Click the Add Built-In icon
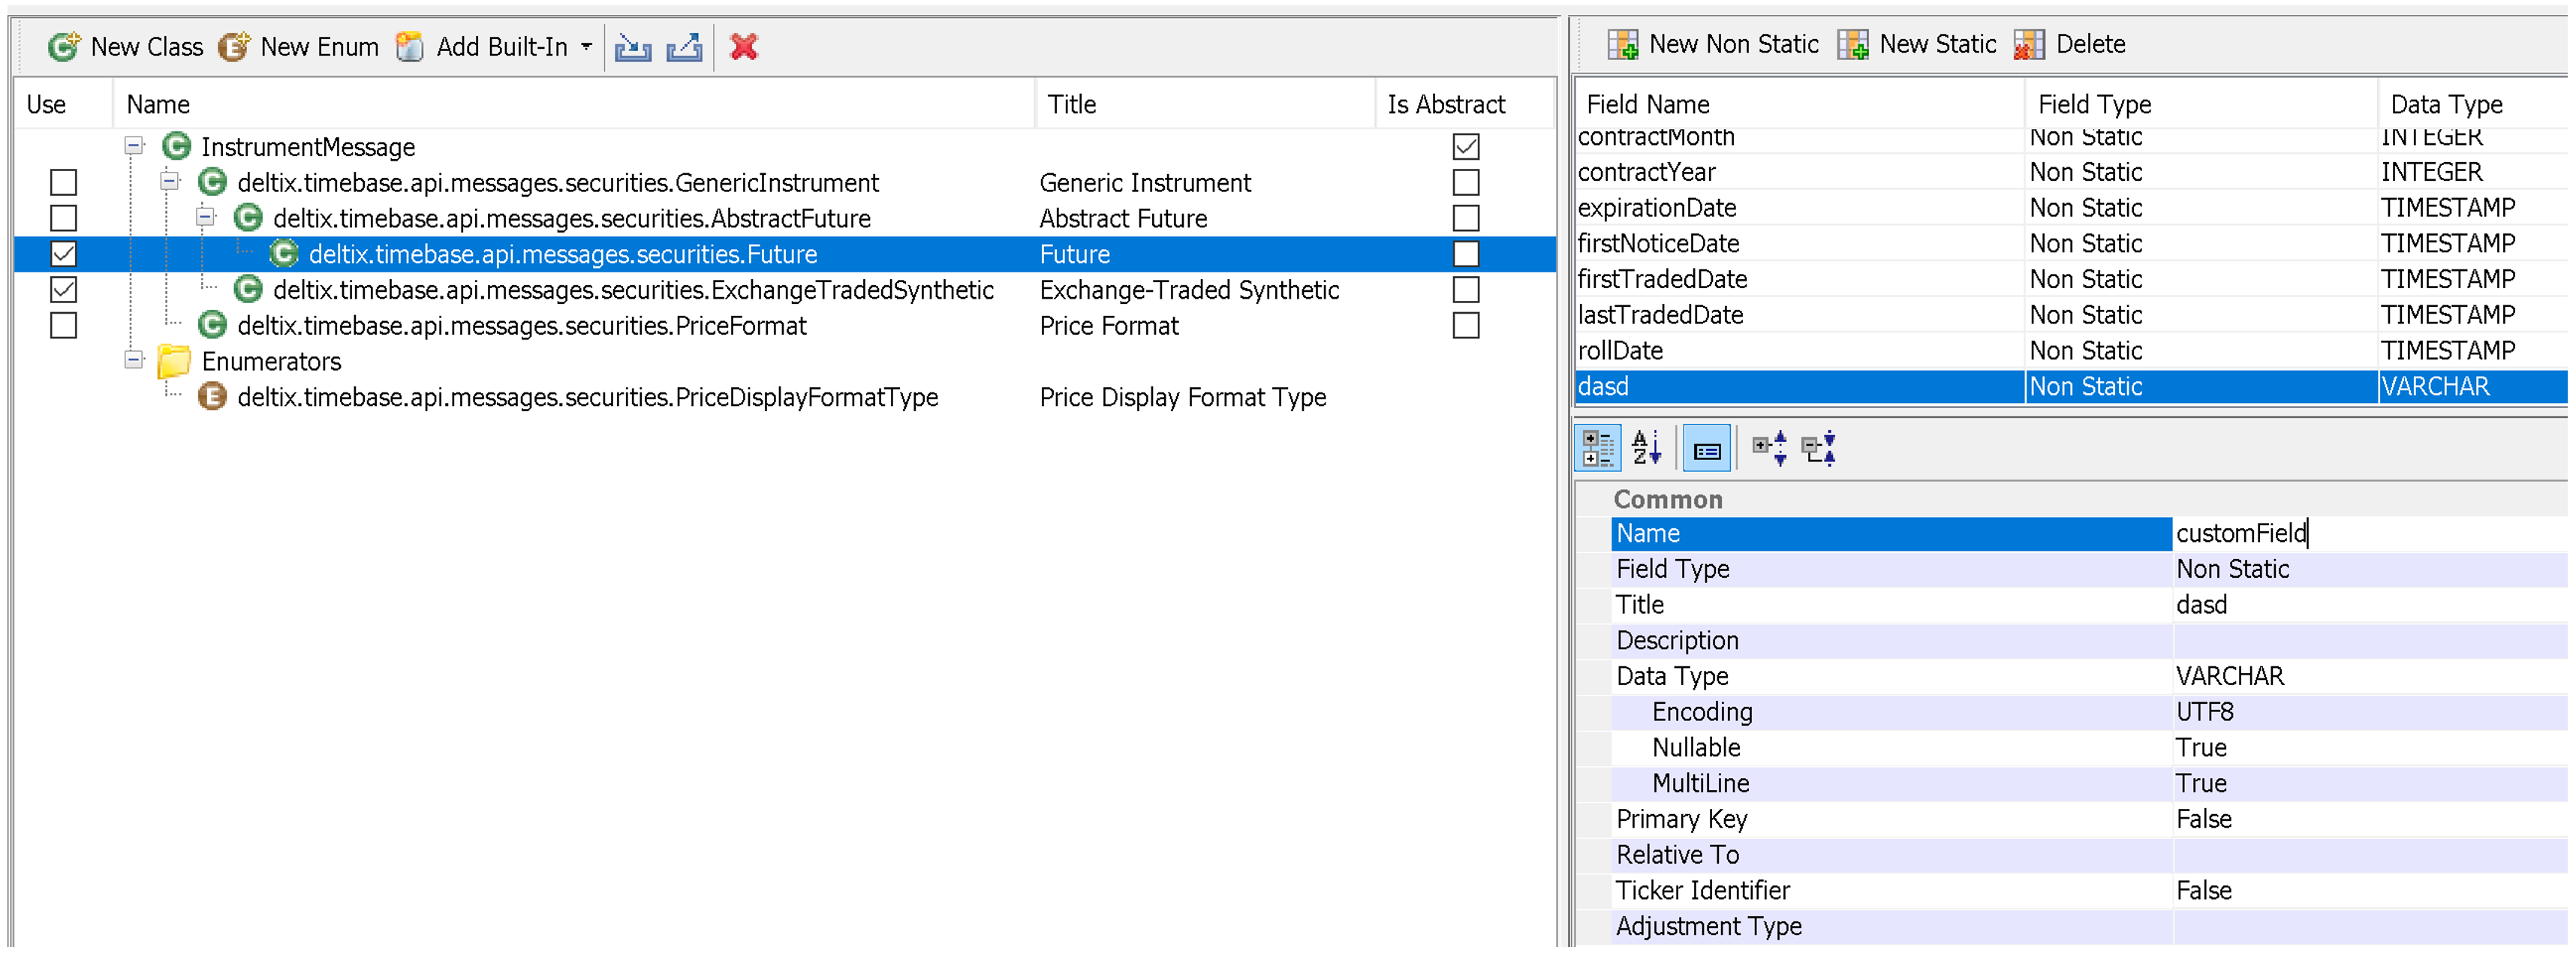Viewport: 2576px width, 953px height. pyautogui.click(x=409, y=47)
